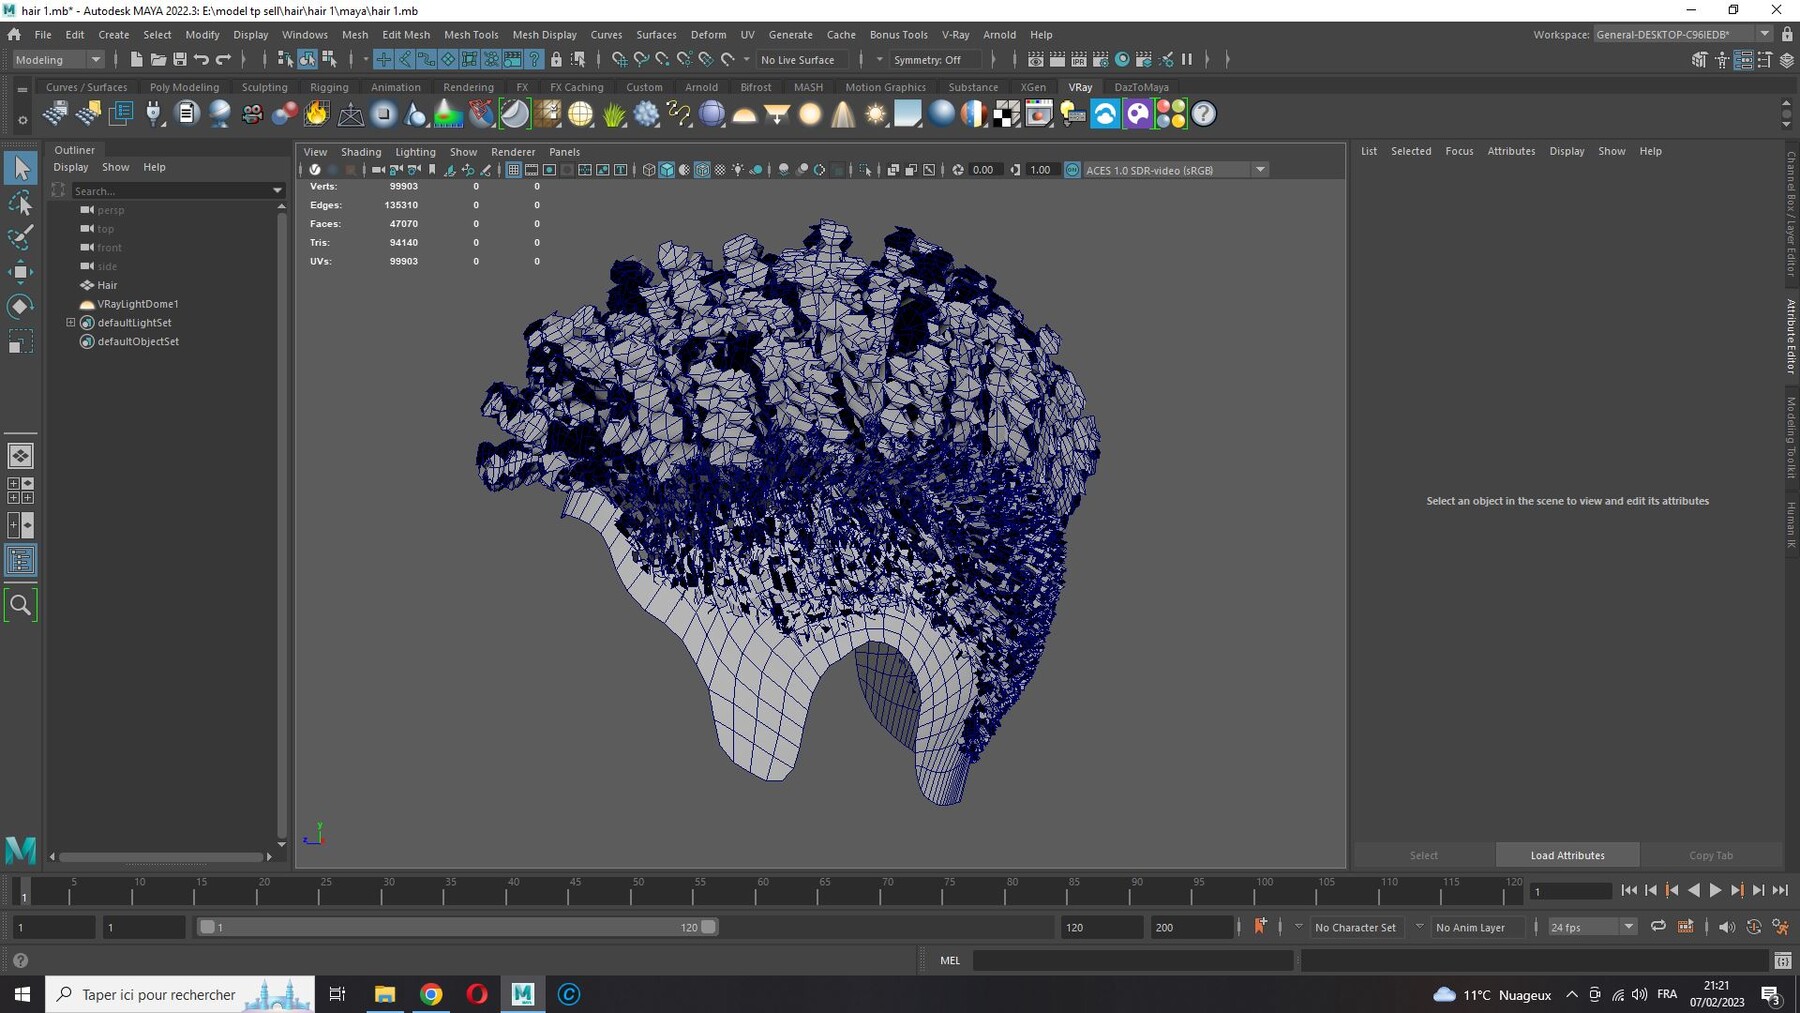The height and width of the screenshot is (1013, 1800).
Task: Redo the last action
Action: (x=224, y=60)
